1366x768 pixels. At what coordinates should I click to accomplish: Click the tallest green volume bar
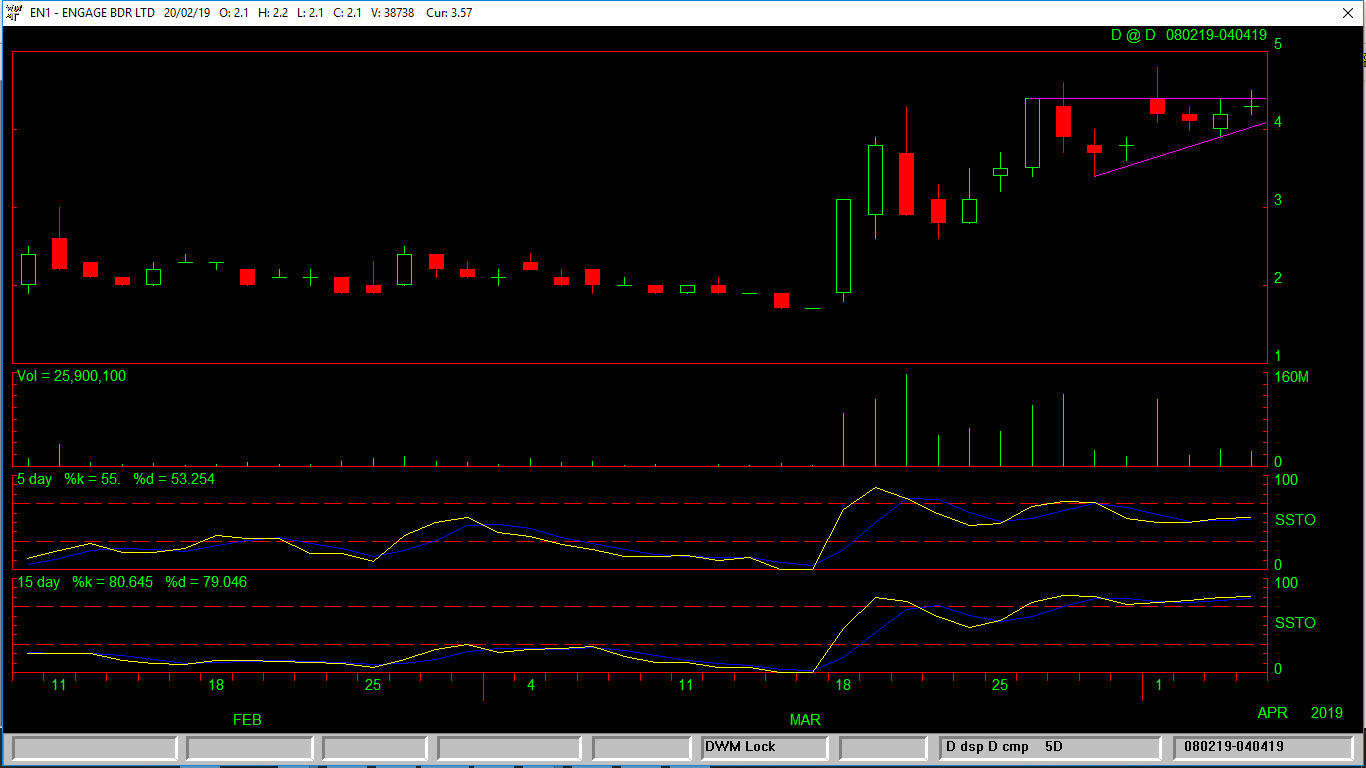point(907,420)
